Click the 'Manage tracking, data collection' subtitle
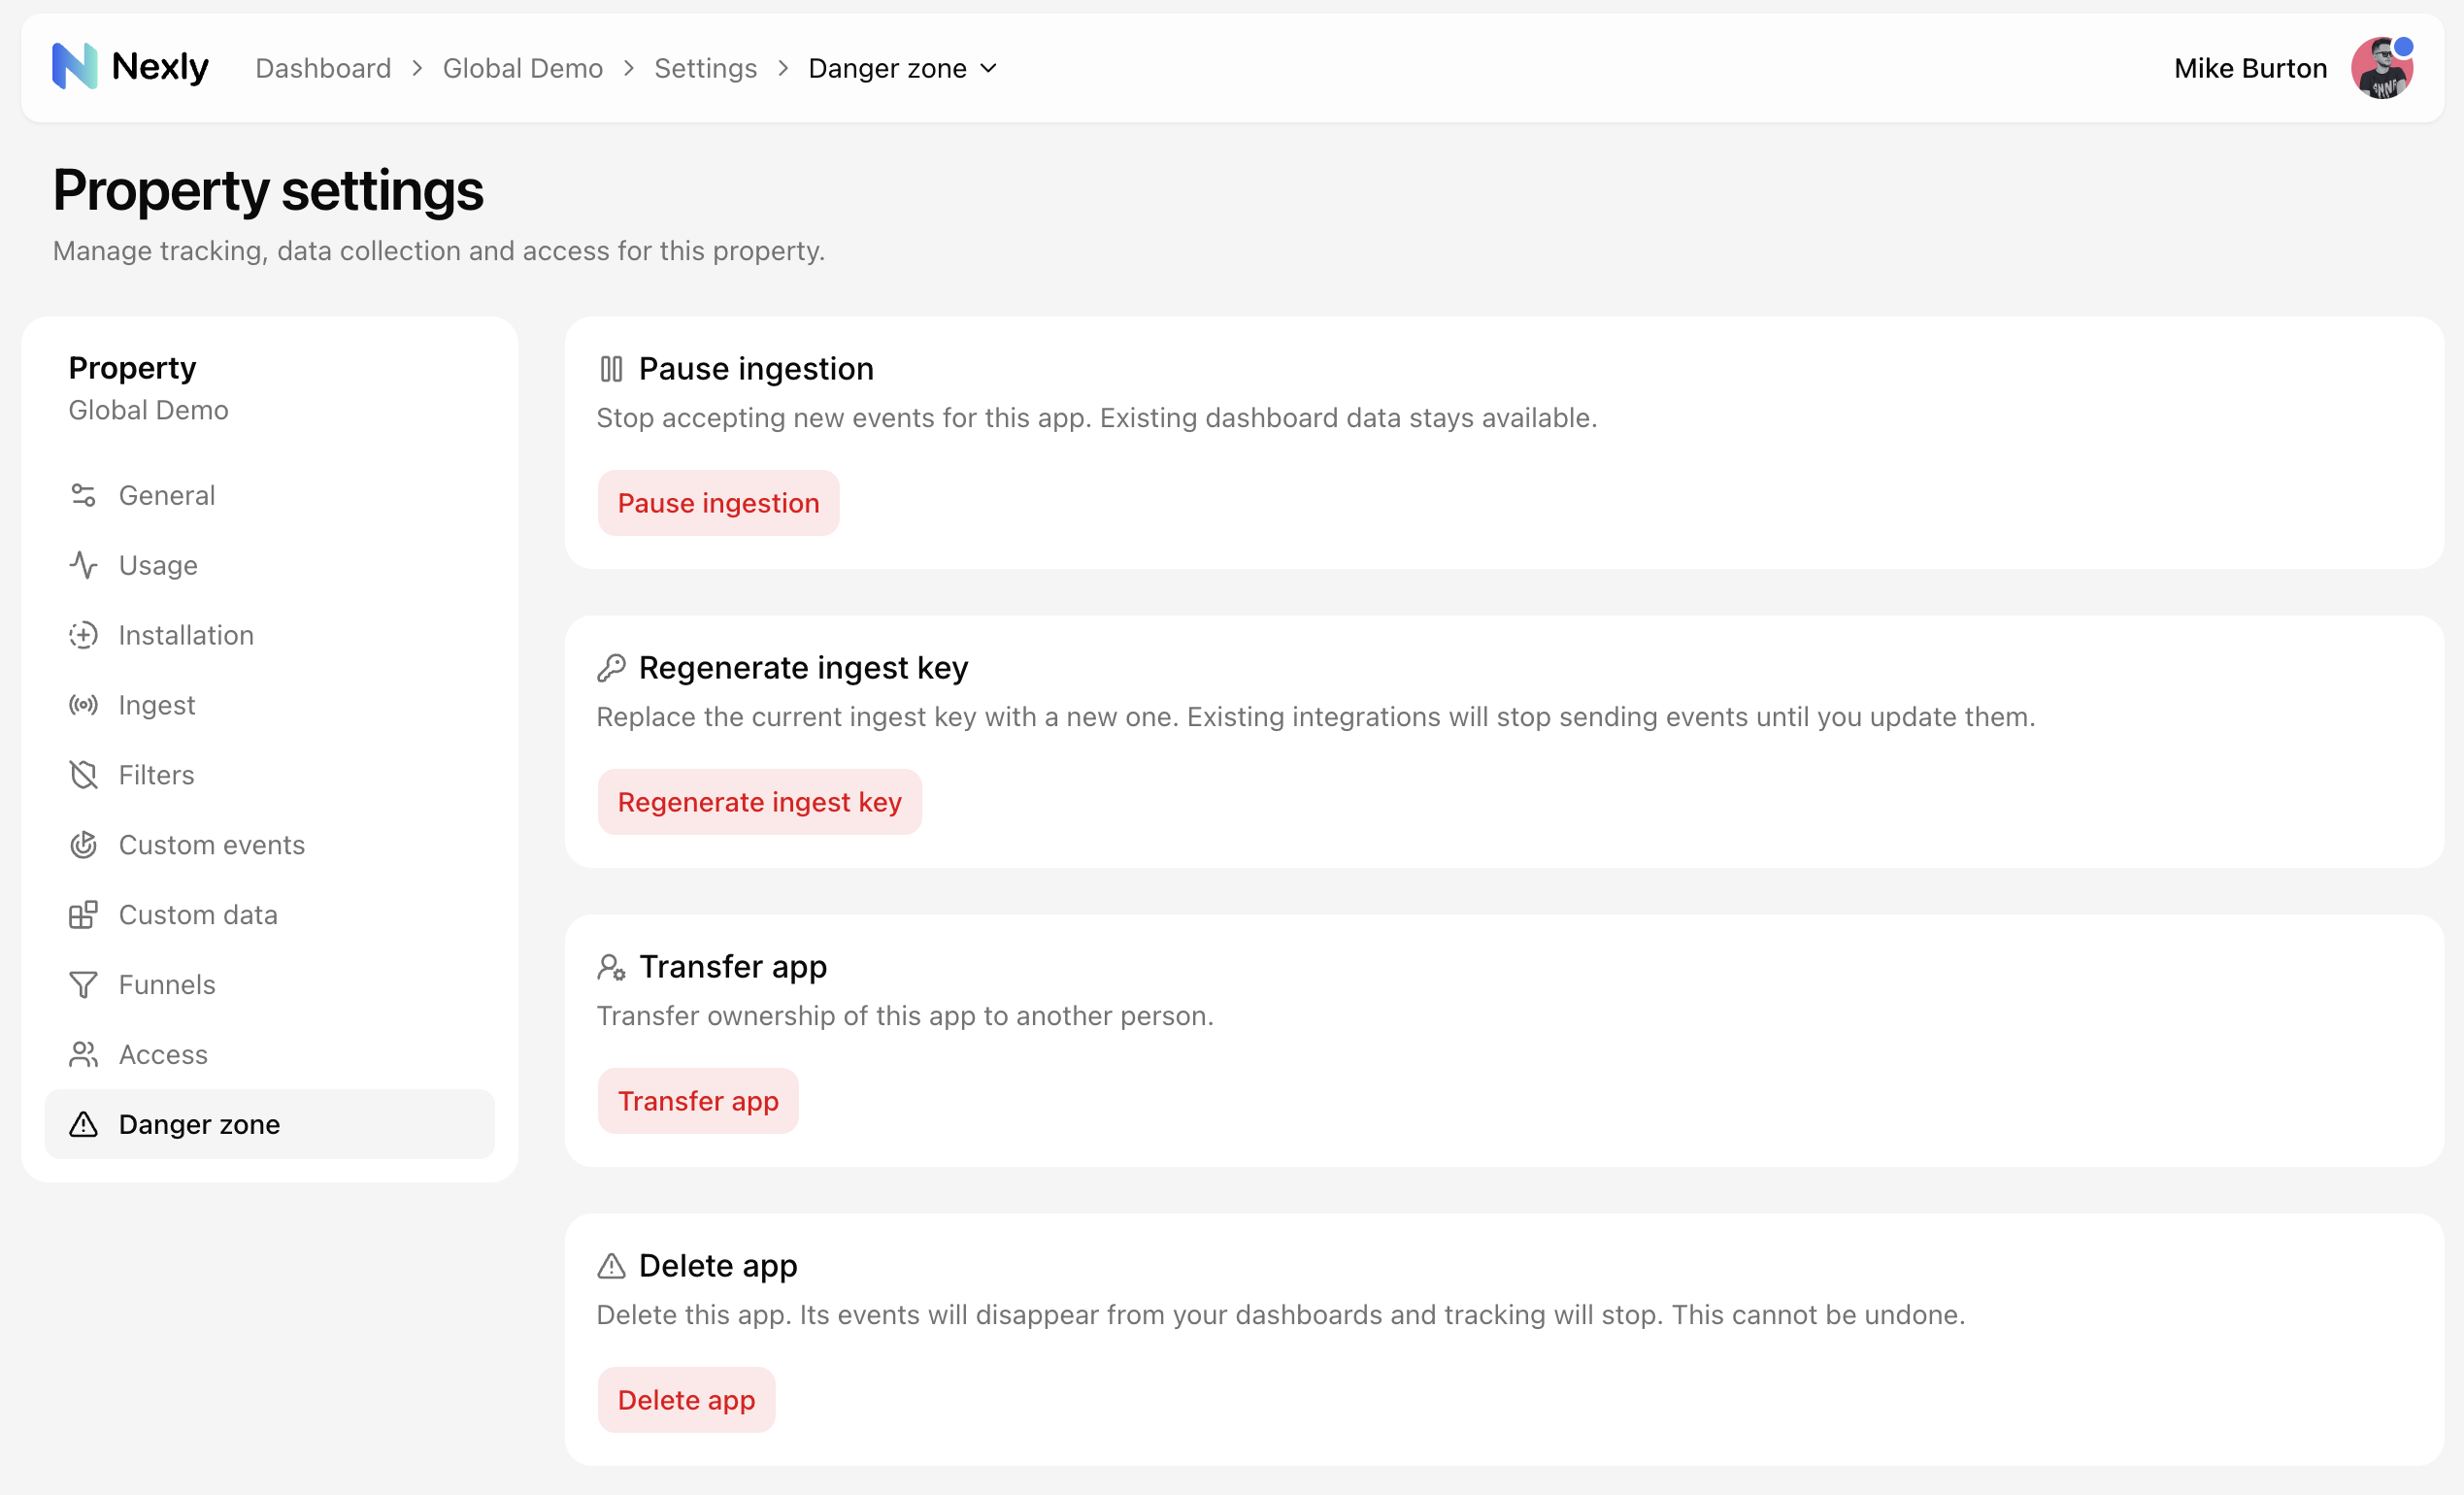Viewport: 2464px width, 1495px height. click(439, 251)
